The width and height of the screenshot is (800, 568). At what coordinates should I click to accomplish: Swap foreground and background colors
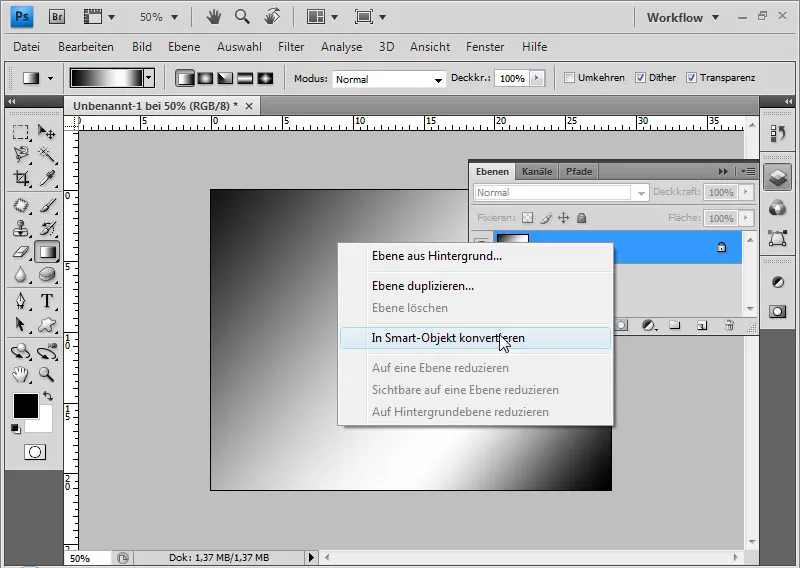point(48,396)
